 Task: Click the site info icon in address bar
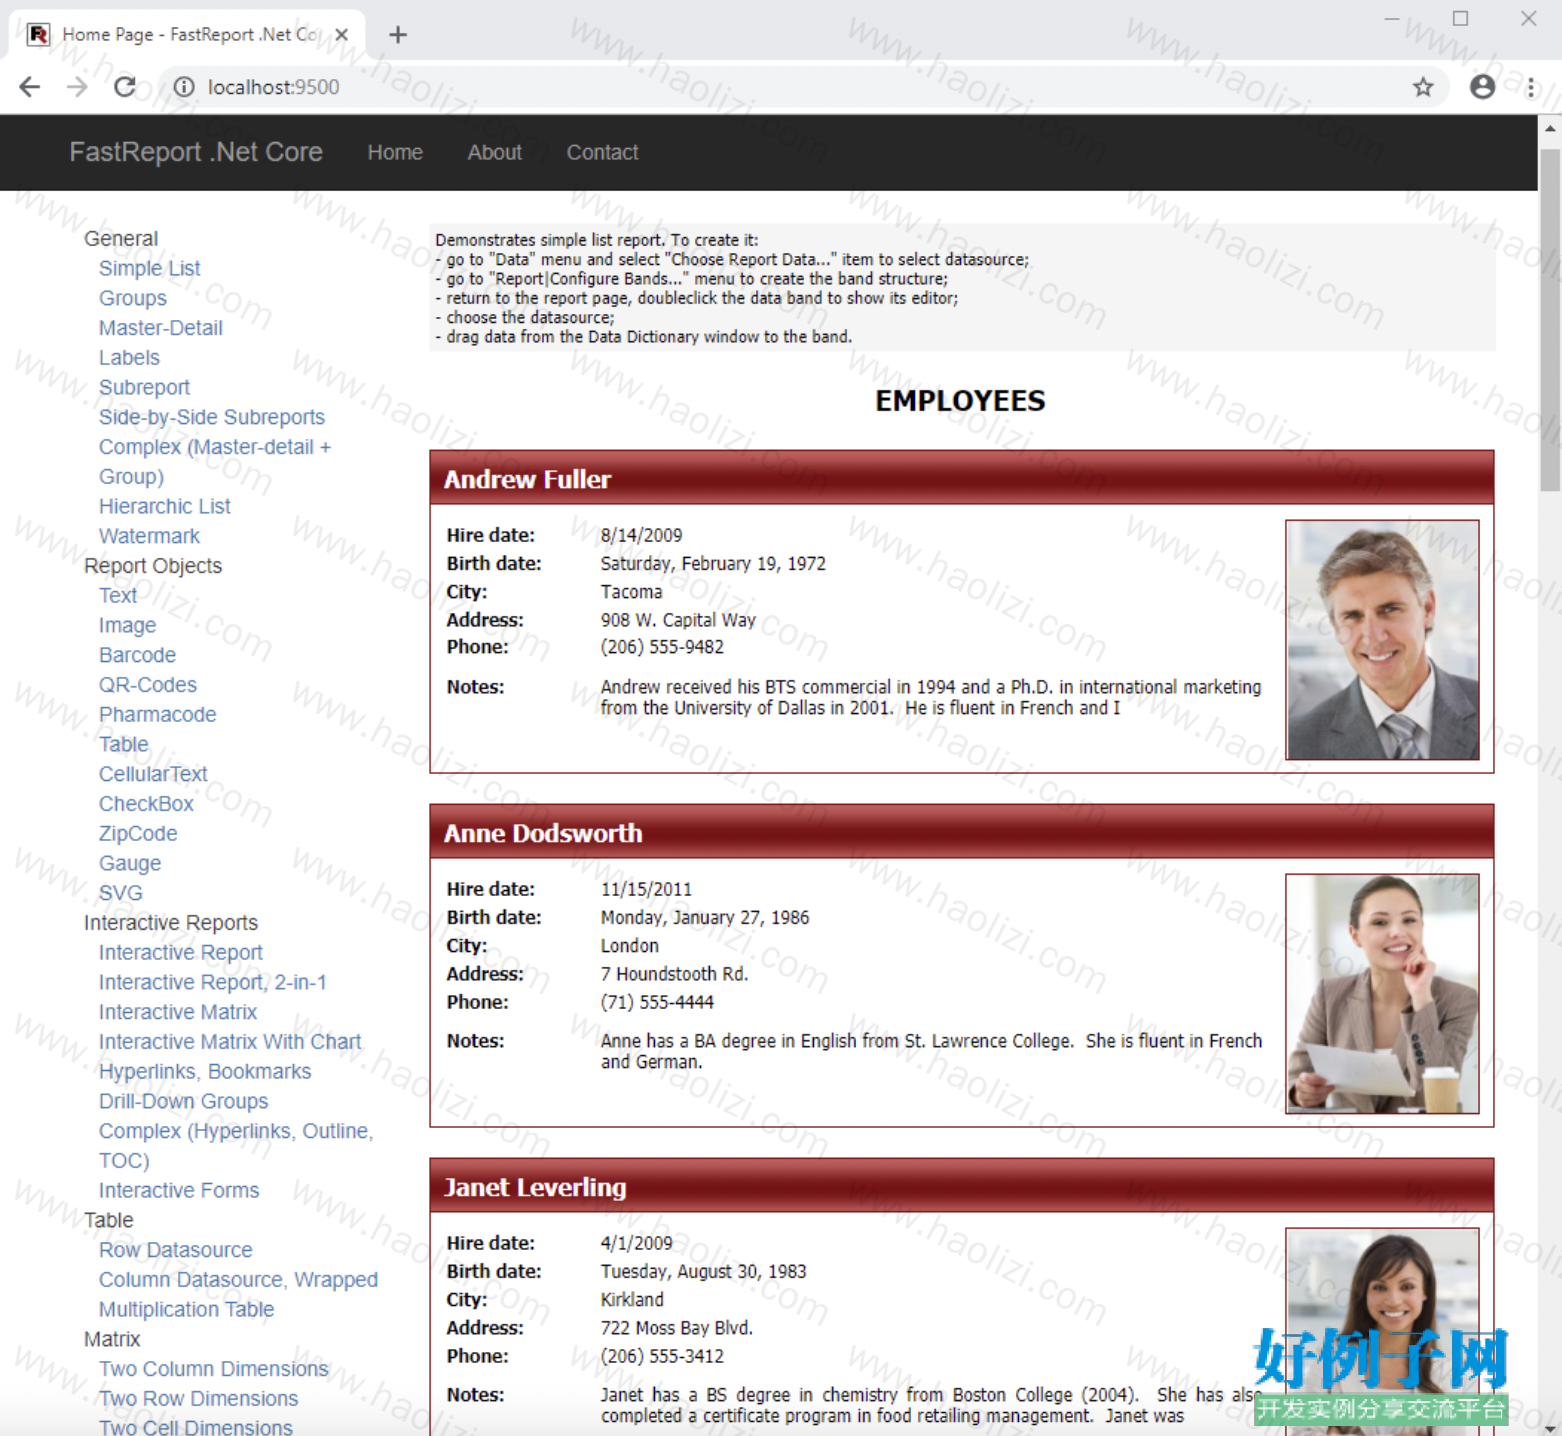click(184, 87)
